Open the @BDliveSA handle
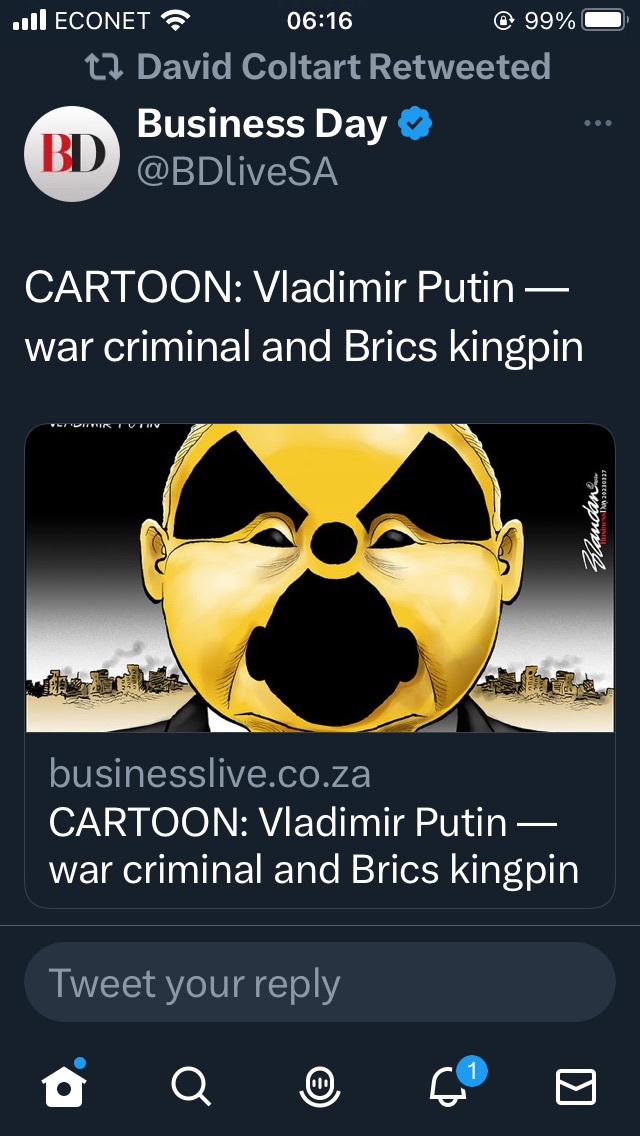Image resolution: width=640 pixels, height=1136 pixels. tap(238, 172)
